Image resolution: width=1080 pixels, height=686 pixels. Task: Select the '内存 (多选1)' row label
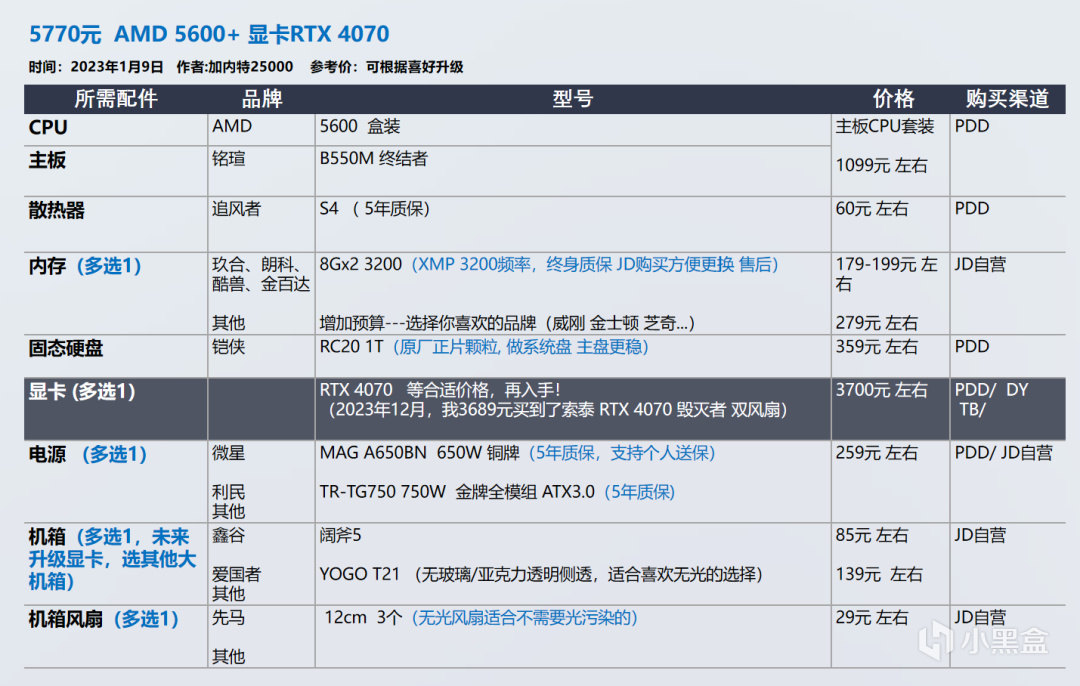pyautogui.click(x=85, y=266)
